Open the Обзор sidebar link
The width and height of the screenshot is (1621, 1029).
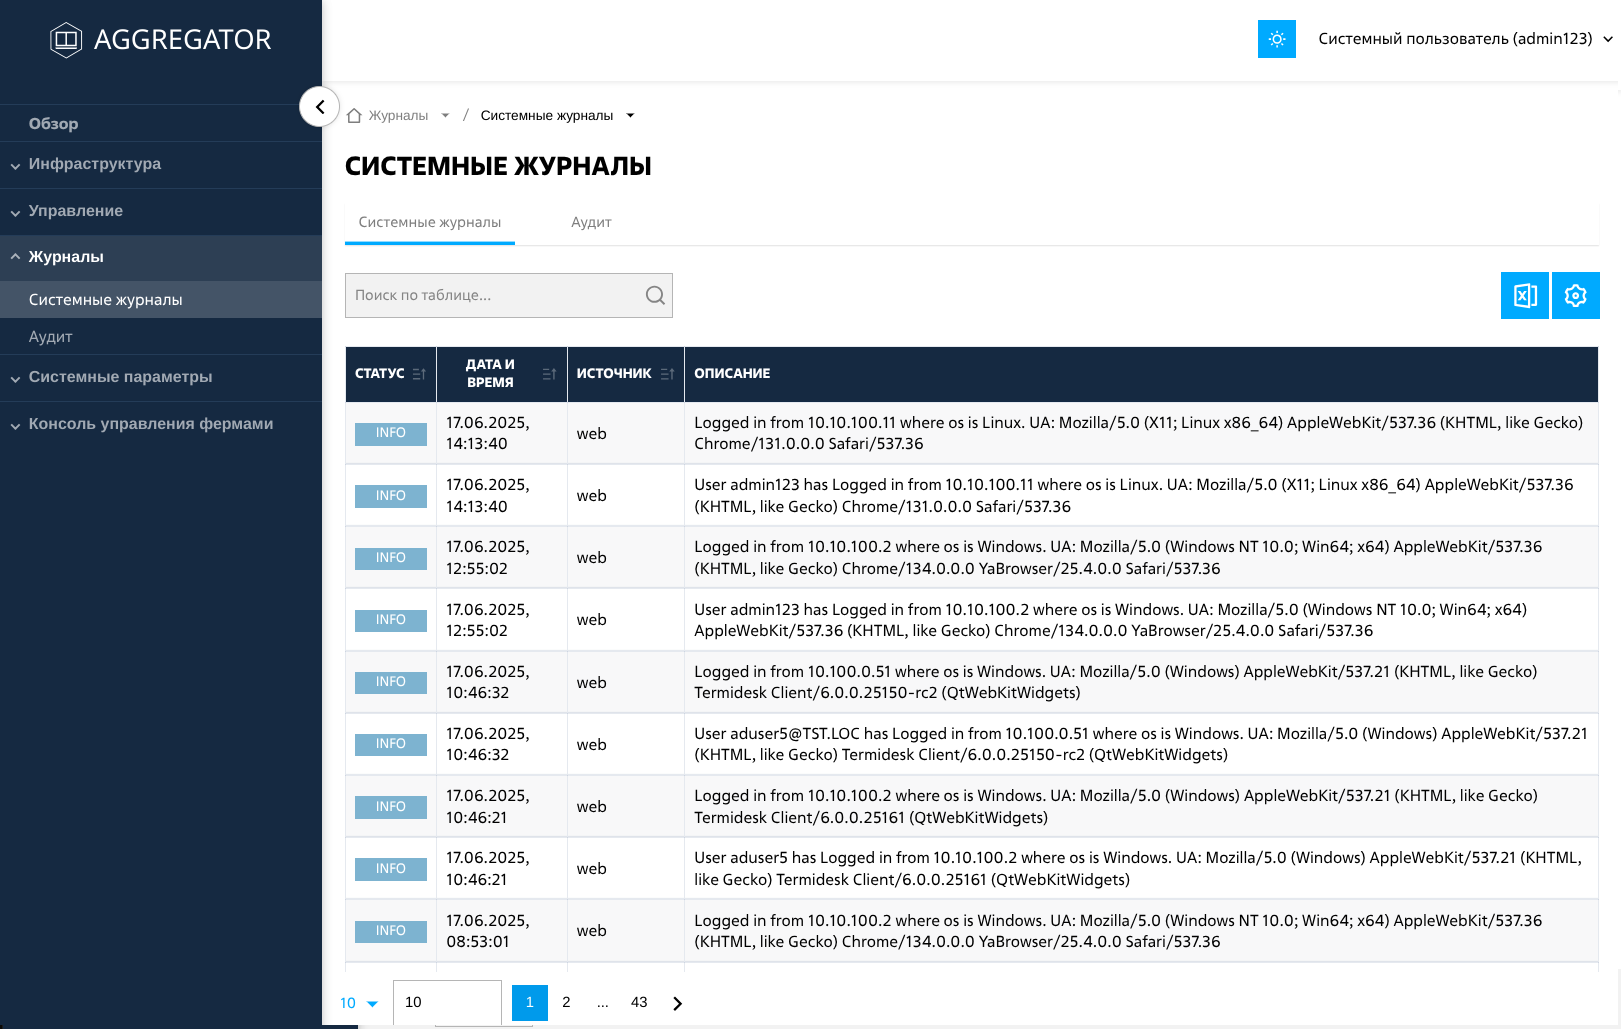(x=54, y=124)
